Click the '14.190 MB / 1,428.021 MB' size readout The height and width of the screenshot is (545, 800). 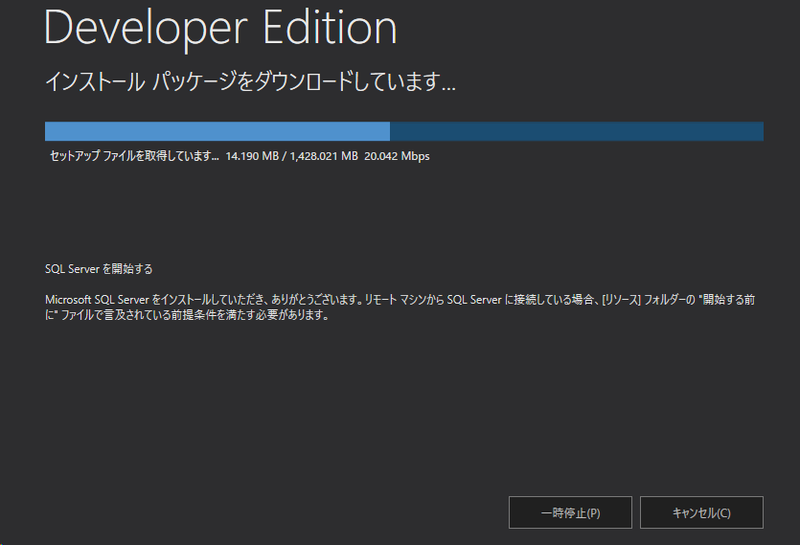click(292, 156)
